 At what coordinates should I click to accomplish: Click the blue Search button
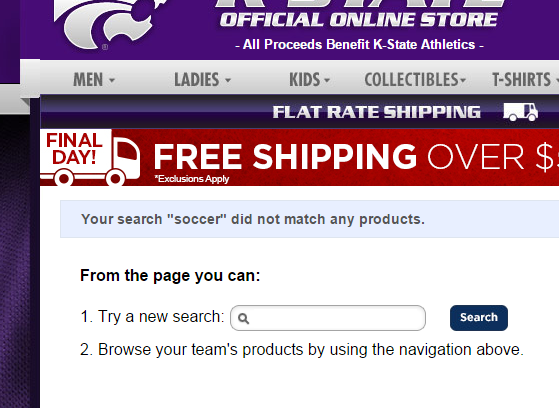coord(479,318)
